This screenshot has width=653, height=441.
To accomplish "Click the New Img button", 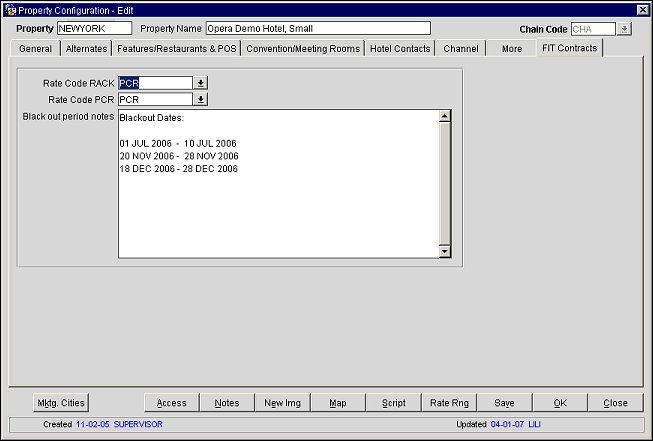I will tap(283, 403).
